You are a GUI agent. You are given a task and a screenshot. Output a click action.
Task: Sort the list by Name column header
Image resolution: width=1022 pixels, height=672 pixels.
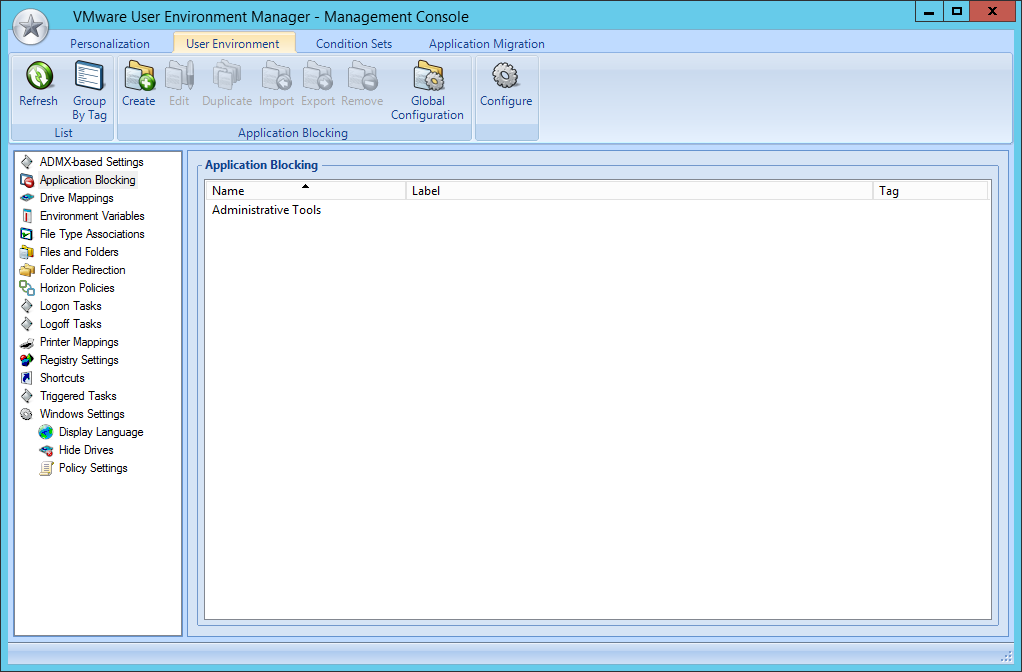tap(306, 191)
